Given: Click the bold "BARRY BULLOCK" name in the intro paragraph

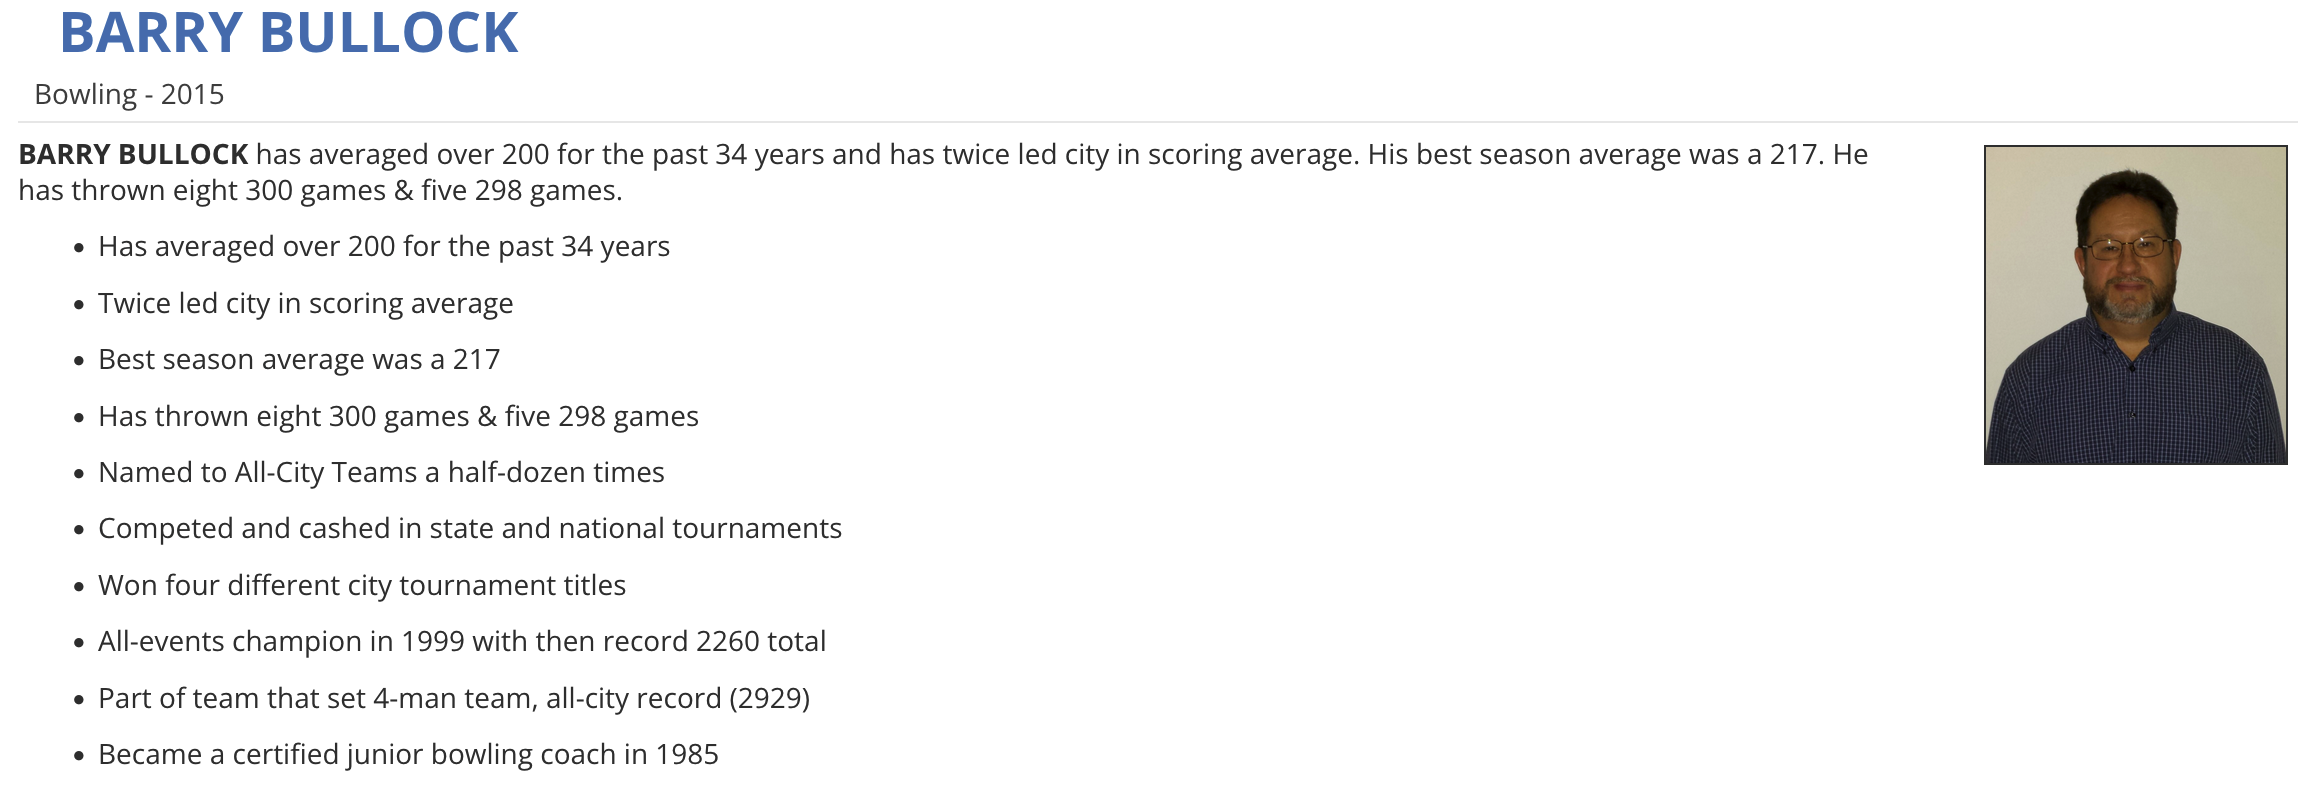Looking at the screenshot, I should click(x=133, y=154).
